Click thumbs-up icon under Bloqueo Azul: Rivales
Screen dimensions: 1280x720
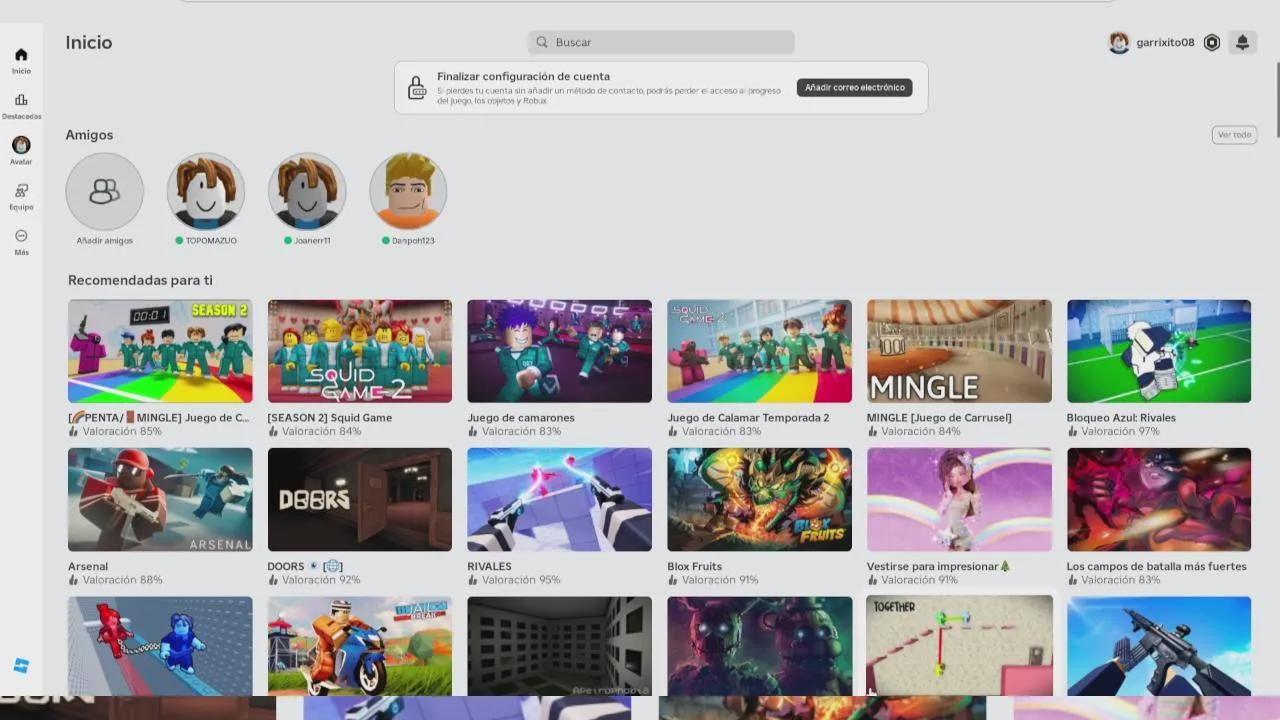click(x=1072, y=432)
